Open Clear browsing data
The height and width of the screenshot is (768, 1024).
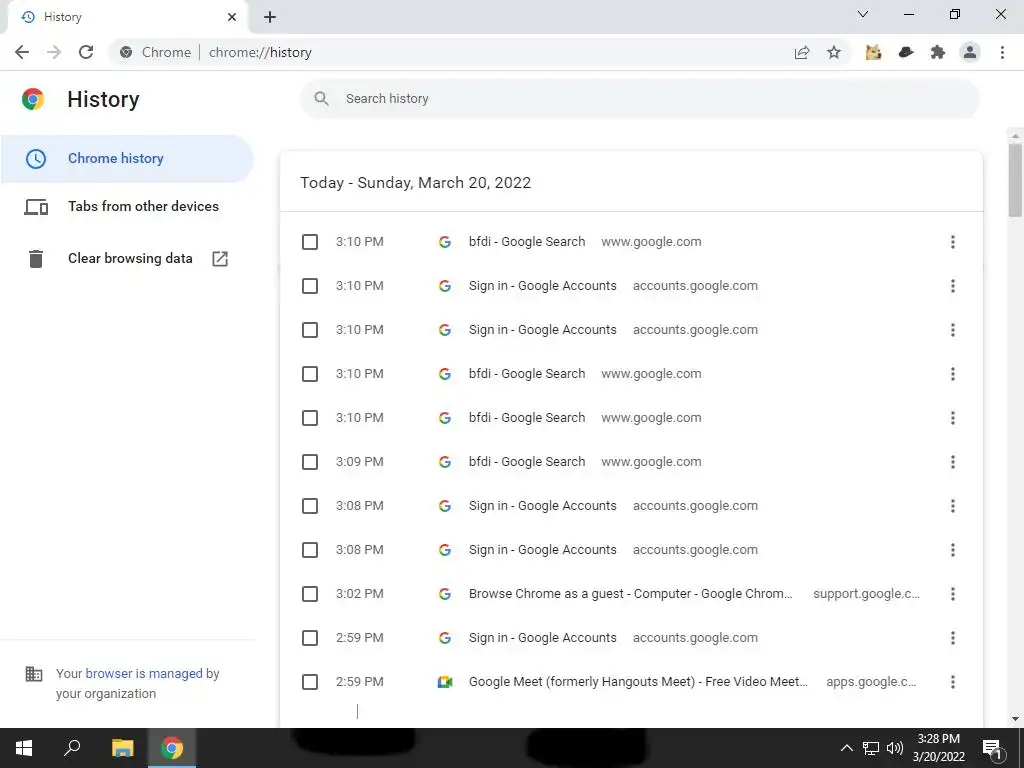click(130, 258)
